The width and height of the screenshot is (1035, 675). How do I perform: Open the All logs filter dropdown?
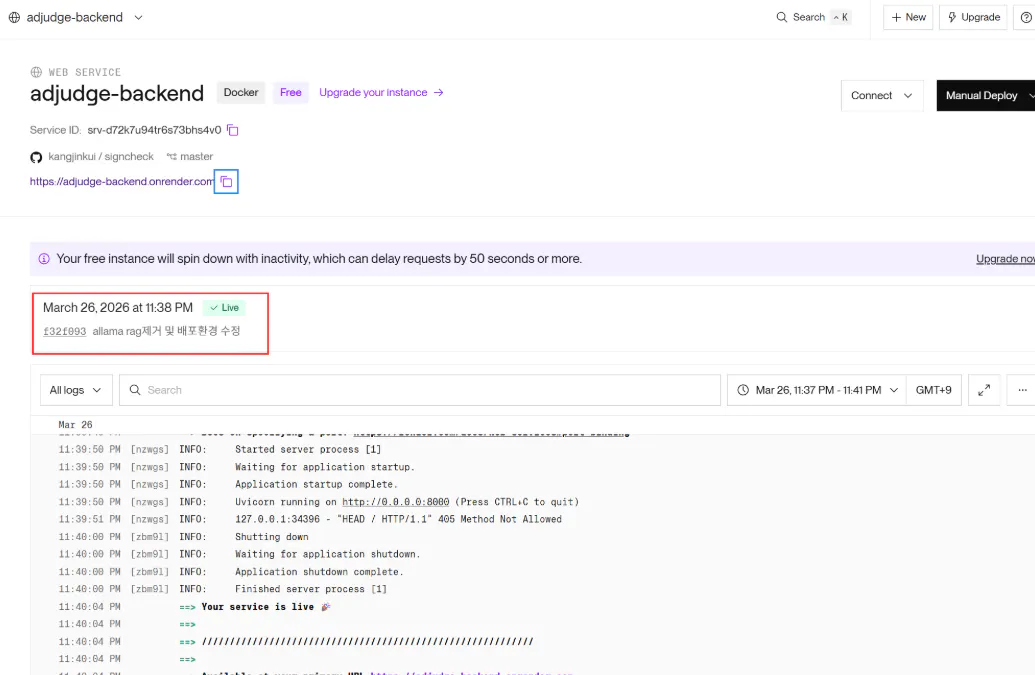coord(76,390)
